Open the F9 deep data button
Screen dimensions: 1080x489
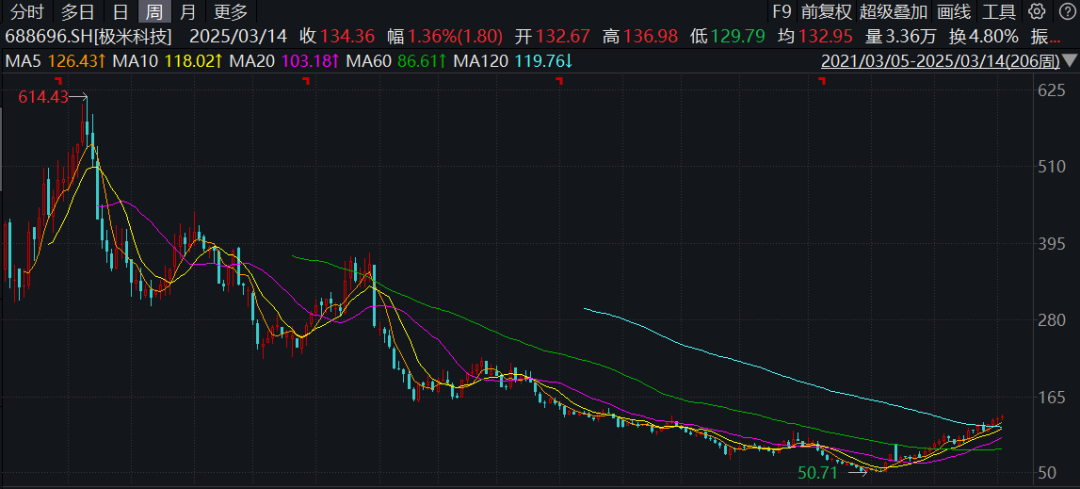point(782,12)
